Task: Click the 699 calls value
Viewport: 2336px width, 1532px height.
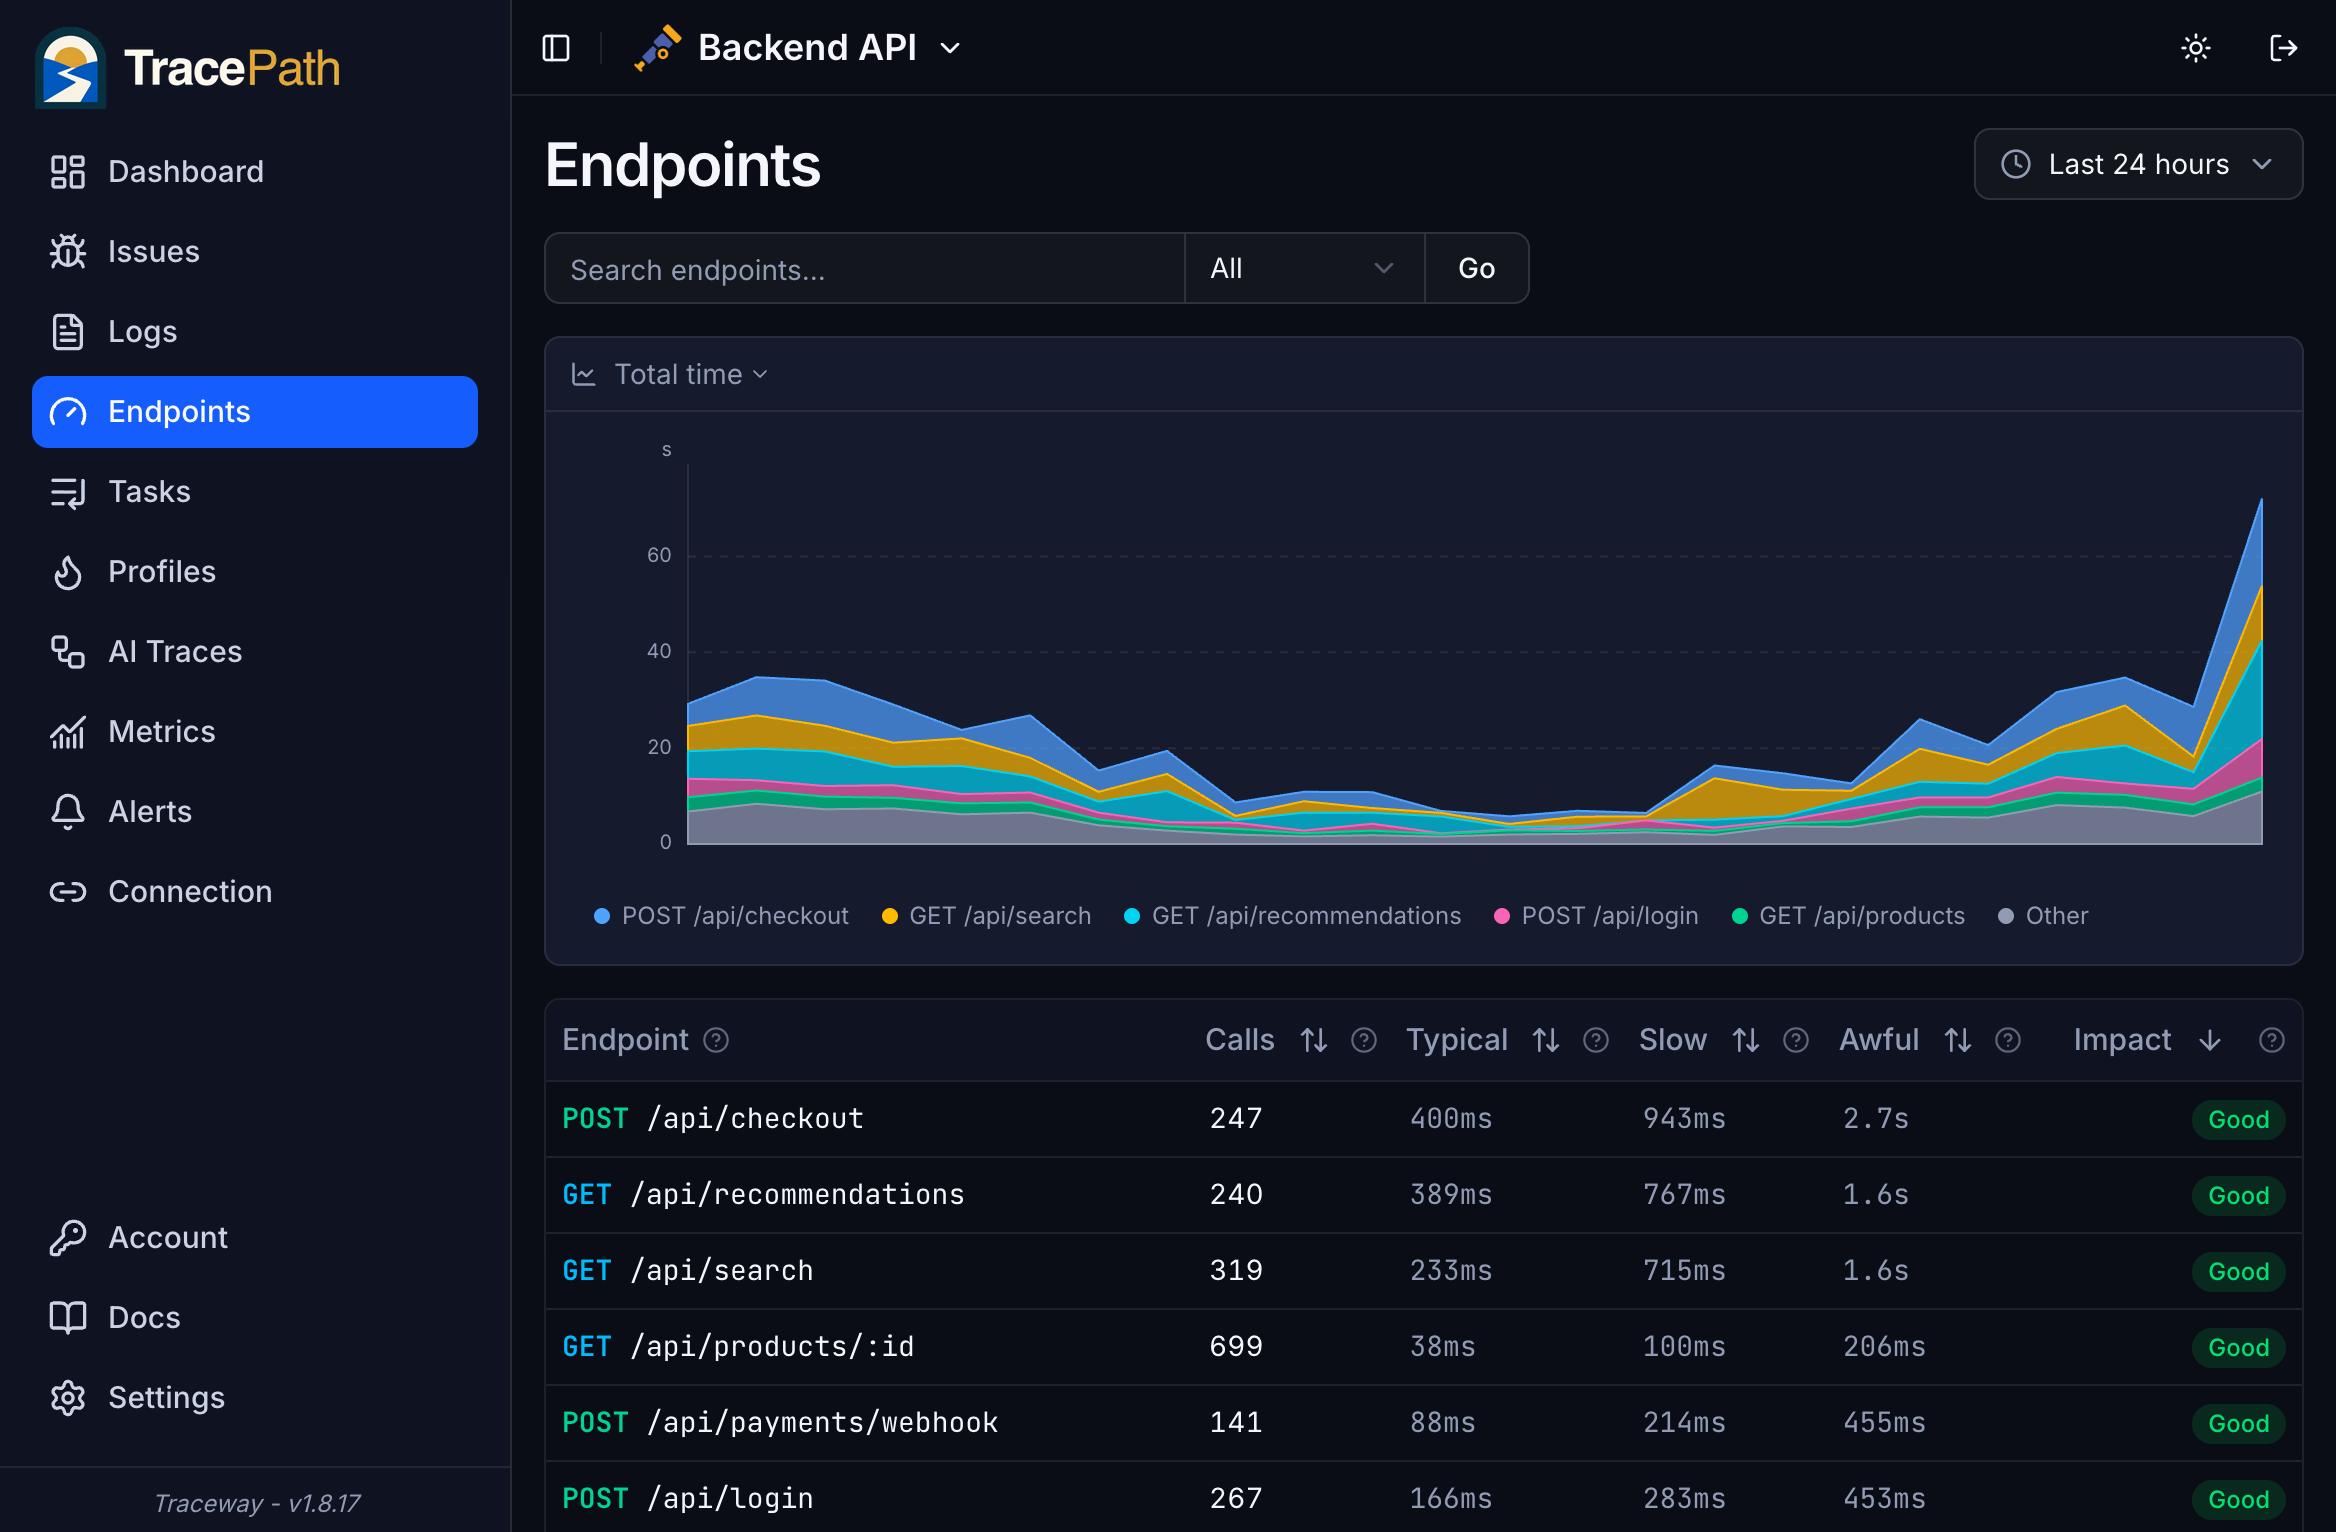Action: point(1236,1347)
